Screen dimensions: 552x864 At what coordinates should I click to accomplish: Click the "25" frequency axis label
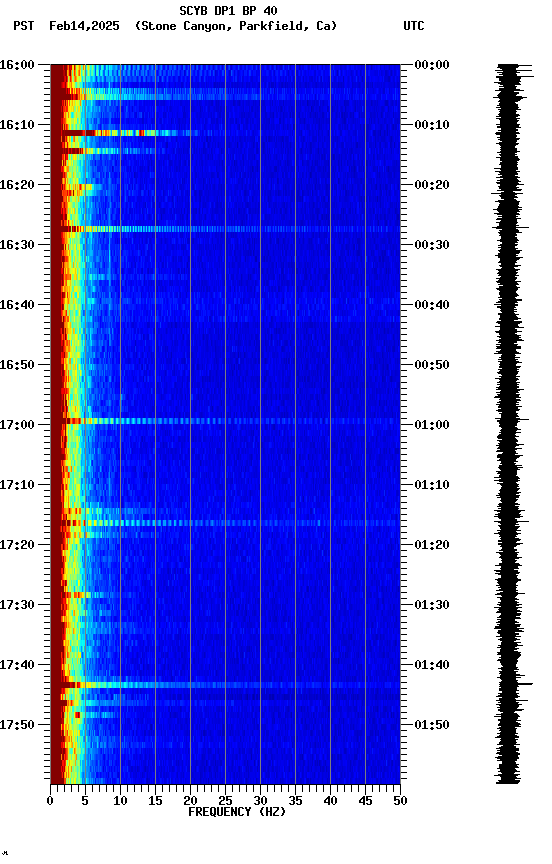coord(225,801)
